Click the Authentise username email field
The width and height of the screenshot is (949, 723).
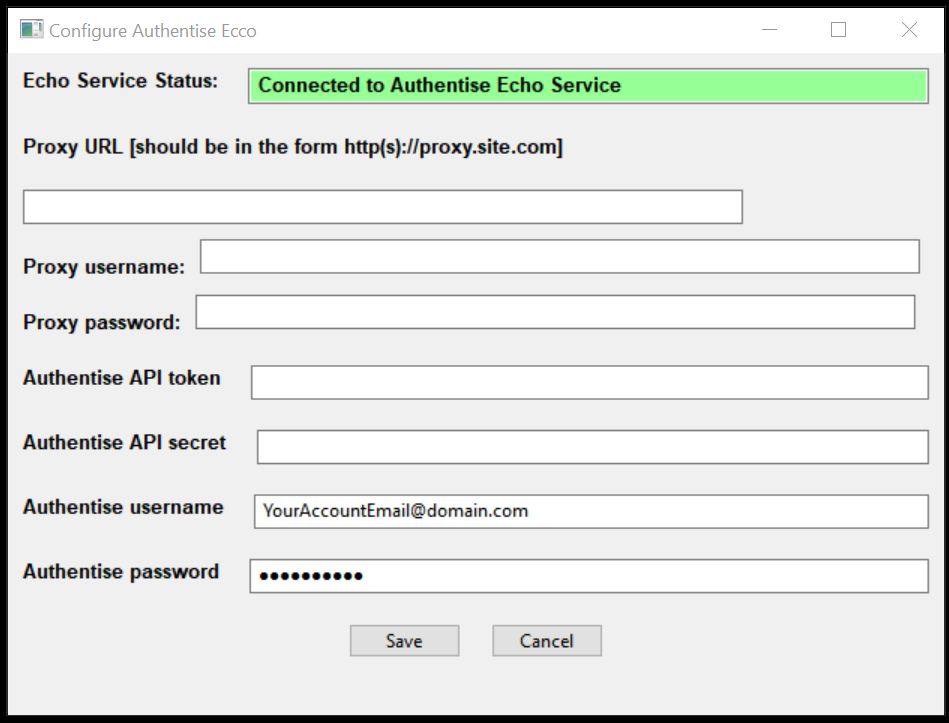pyautogui.click(x=590, y=511)
